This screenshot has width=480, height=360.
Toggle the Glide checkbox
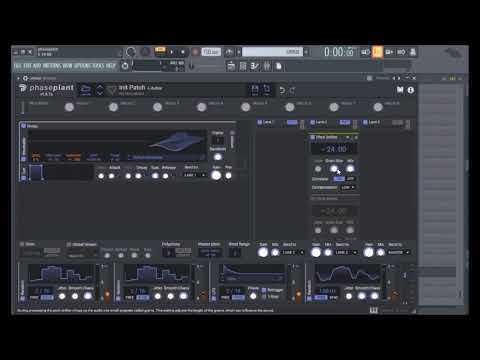(22, 244)
